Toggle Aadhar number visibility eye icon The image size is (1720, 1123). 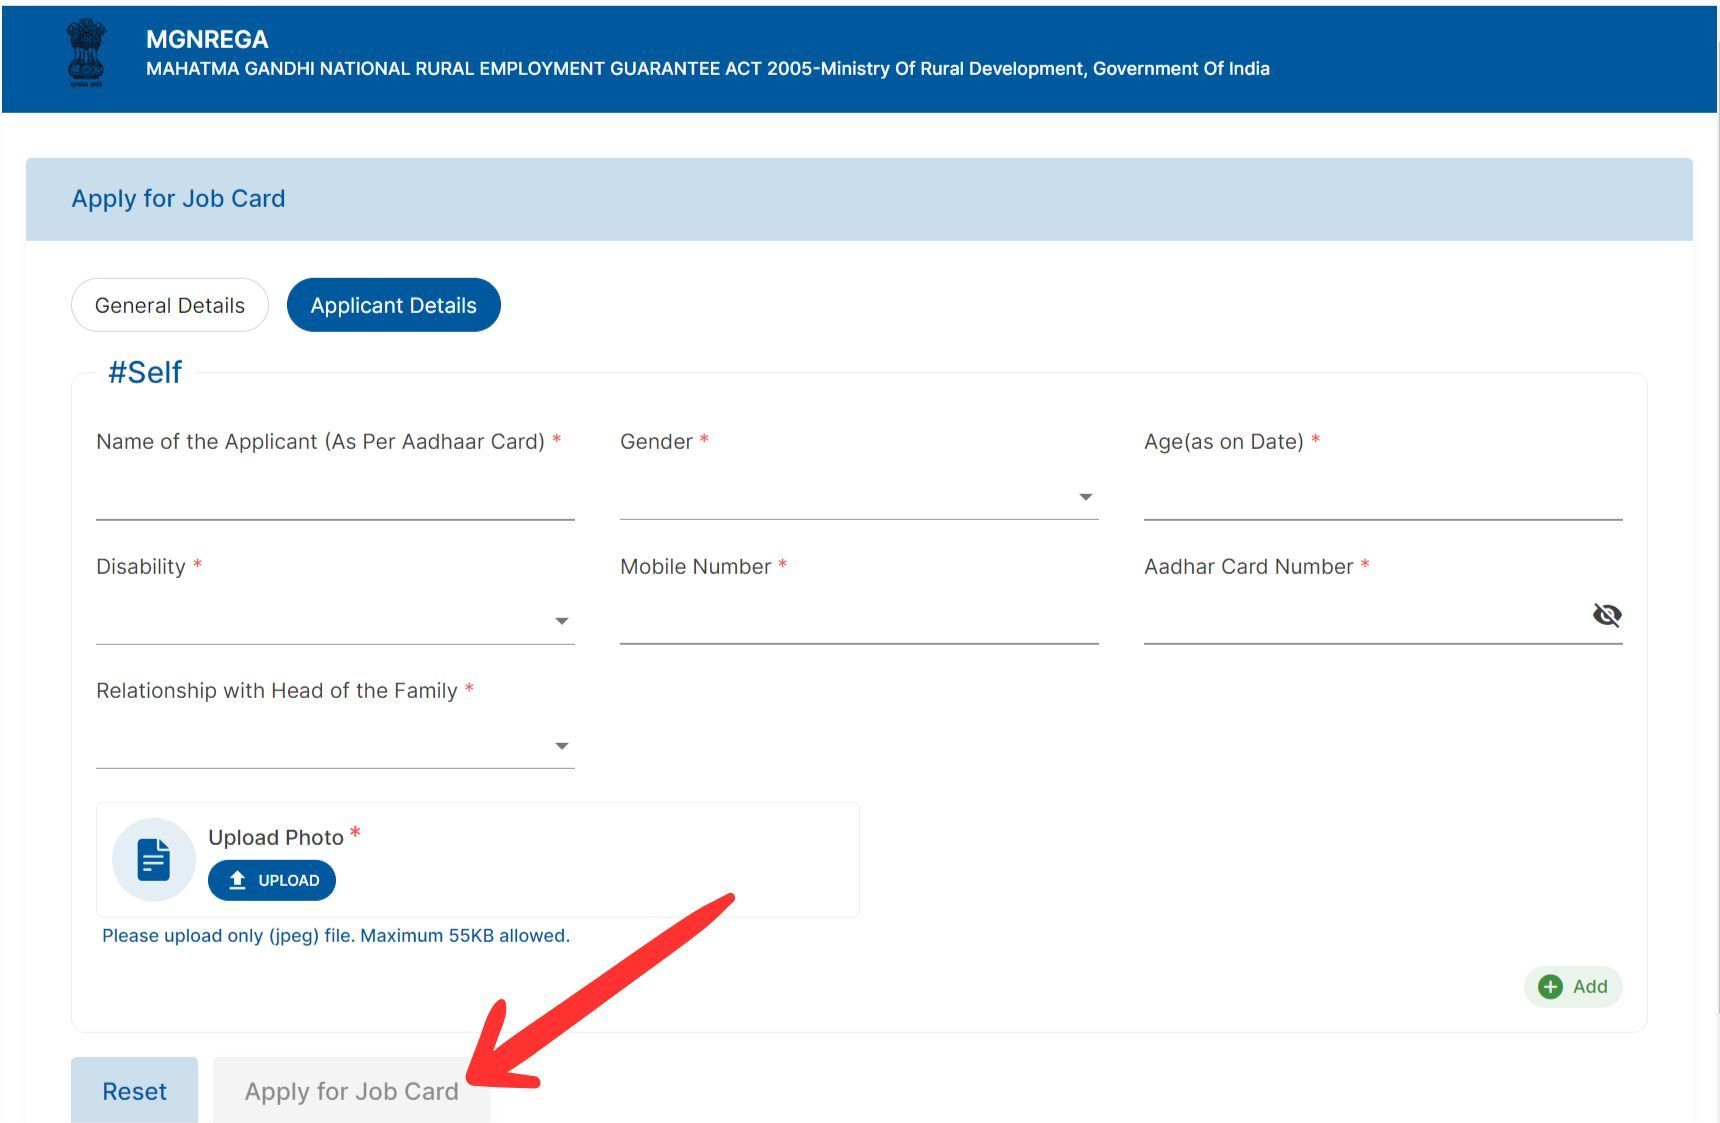pos(1606,615)
